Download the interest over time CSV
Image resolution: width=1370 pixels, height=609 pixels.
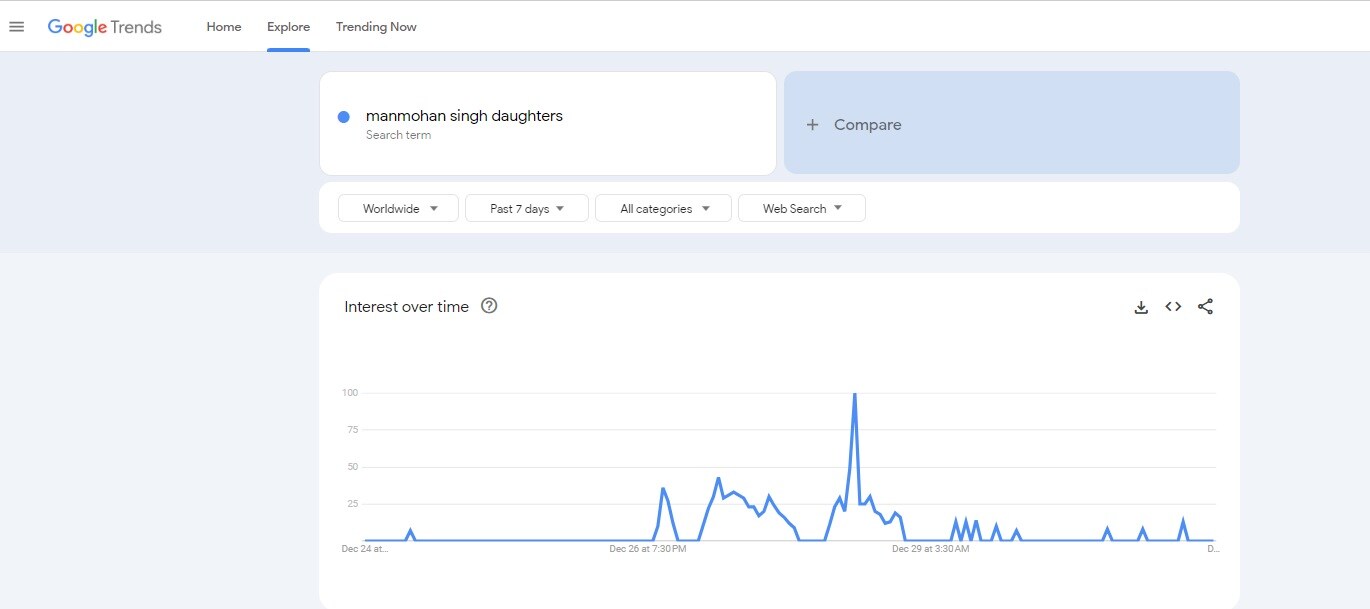[1141, 307]
